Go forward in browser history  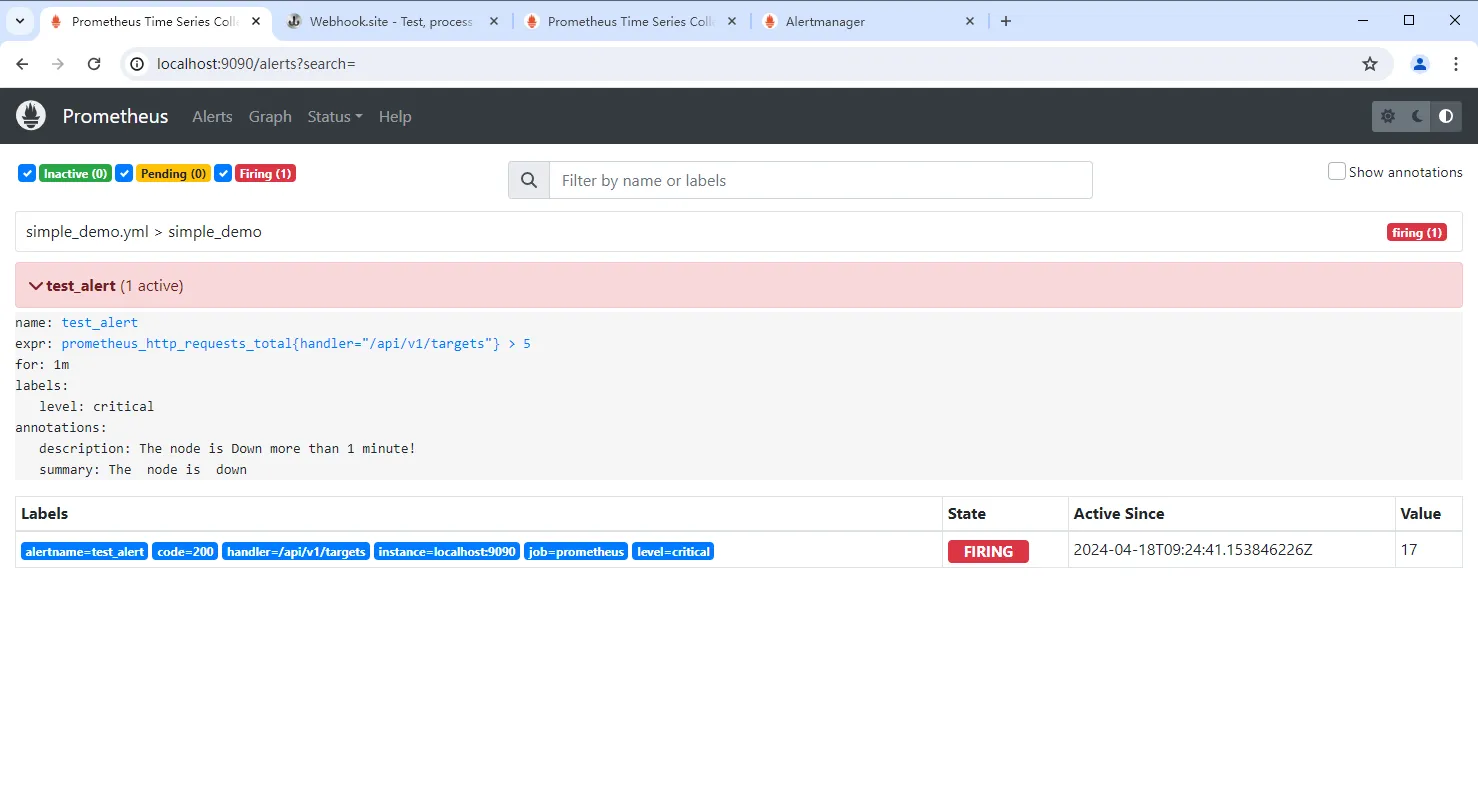click(x=58, y=64)
